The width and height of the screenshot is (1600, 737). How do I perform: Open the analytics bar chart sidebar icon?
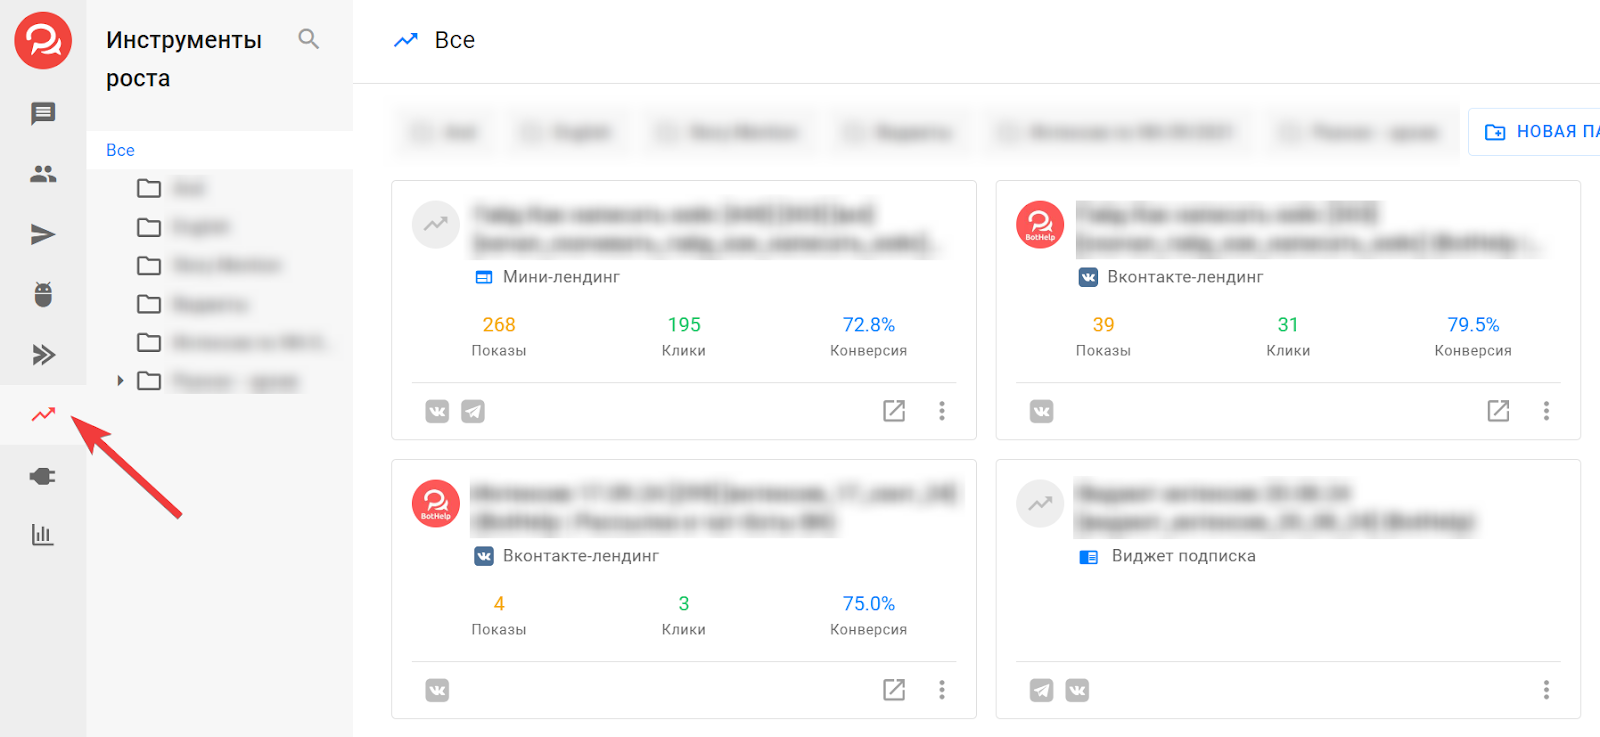point(42,535)
